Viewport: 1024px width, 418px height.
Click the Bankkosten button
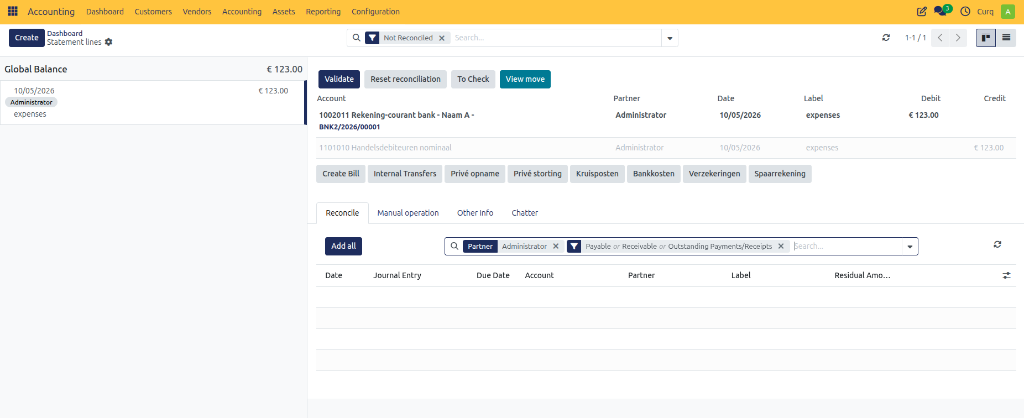[x=654, y=174]
